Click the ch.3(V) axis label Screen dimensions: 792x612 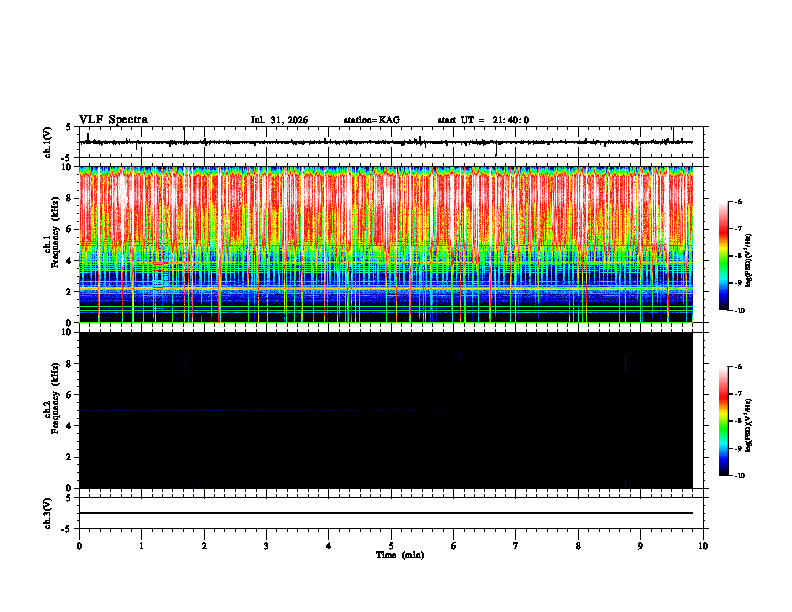49,513
